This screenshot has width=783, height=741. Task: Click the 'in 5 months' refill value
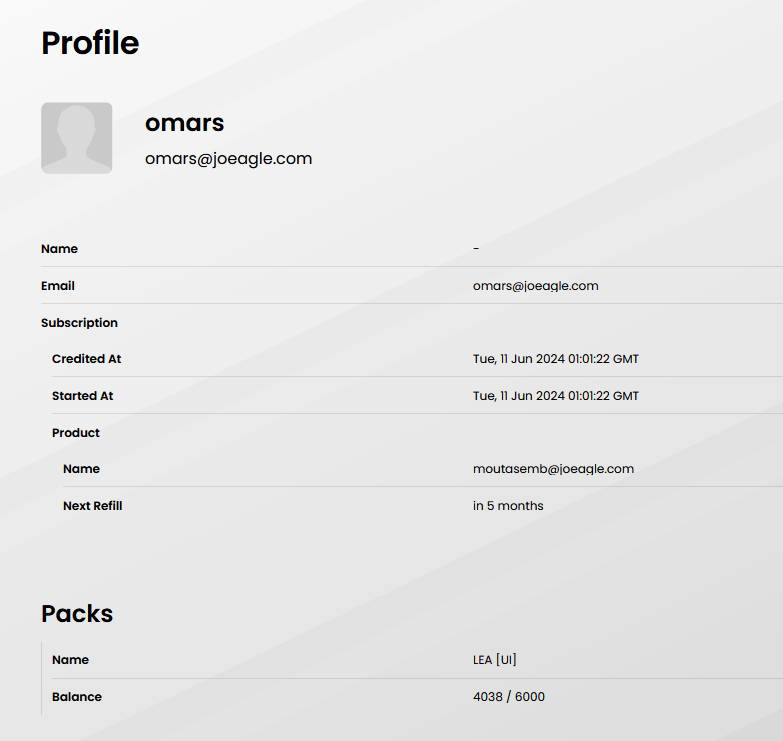tap(508, 506)
